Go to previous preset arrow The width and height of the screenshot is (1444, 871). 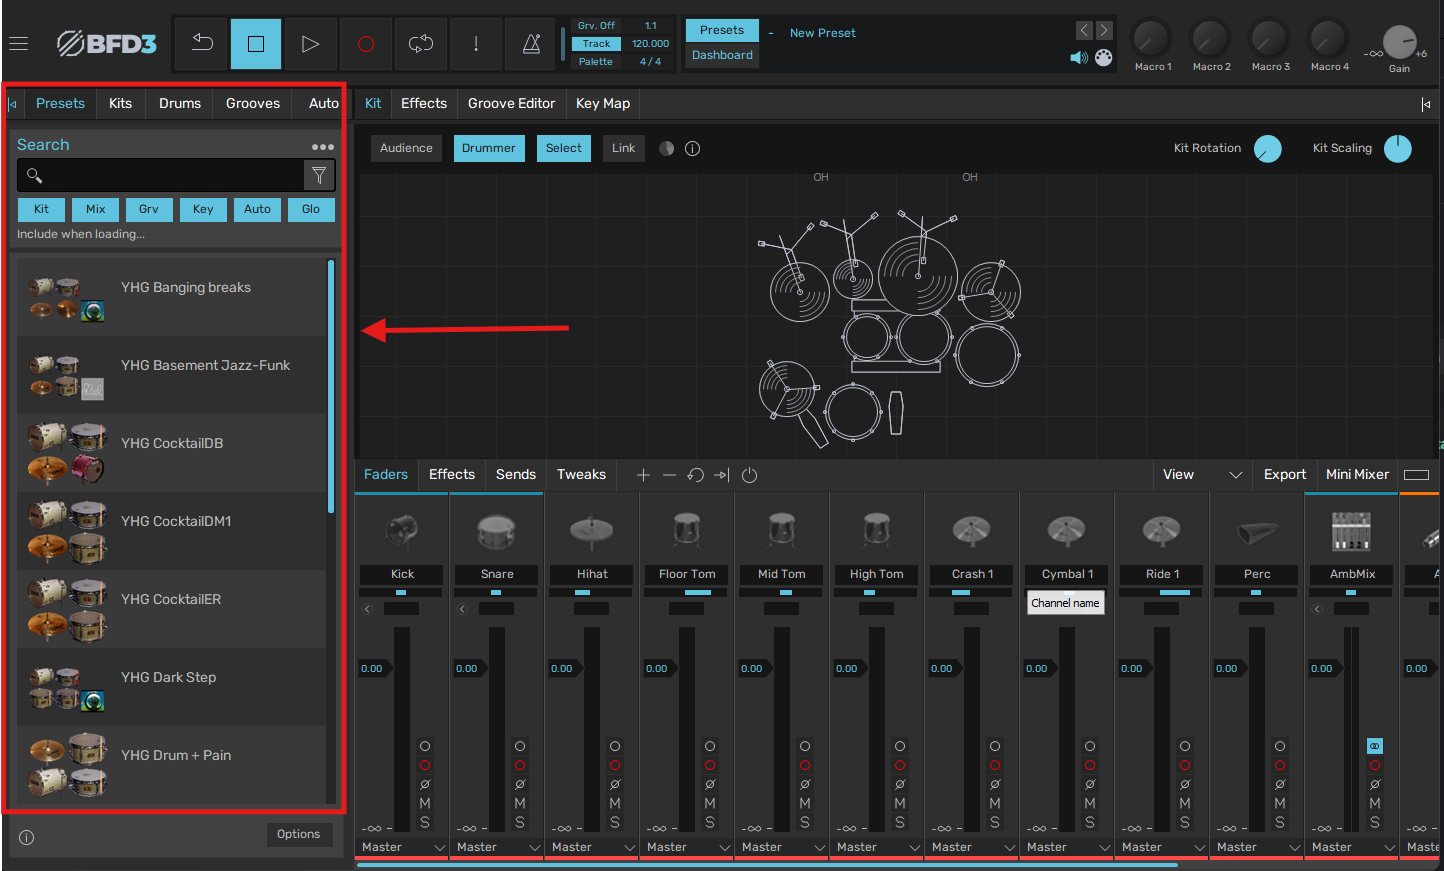[x=1084, y=31]
